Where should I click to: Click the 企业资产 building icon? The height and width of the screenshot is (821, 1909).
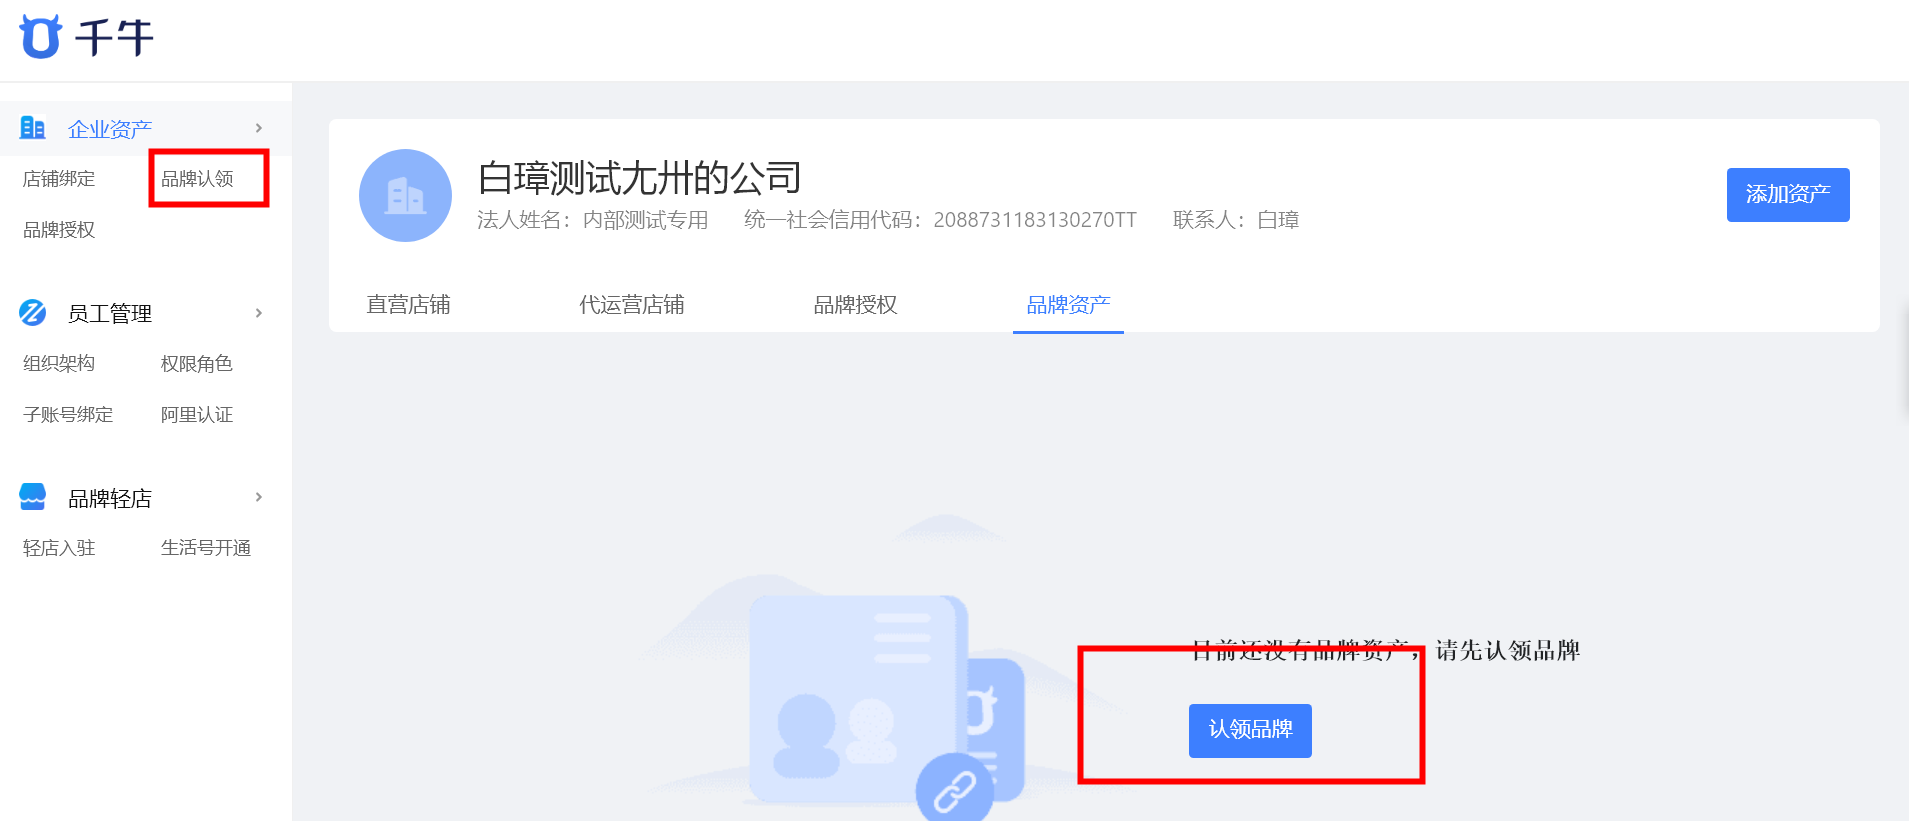coord(33,128)
